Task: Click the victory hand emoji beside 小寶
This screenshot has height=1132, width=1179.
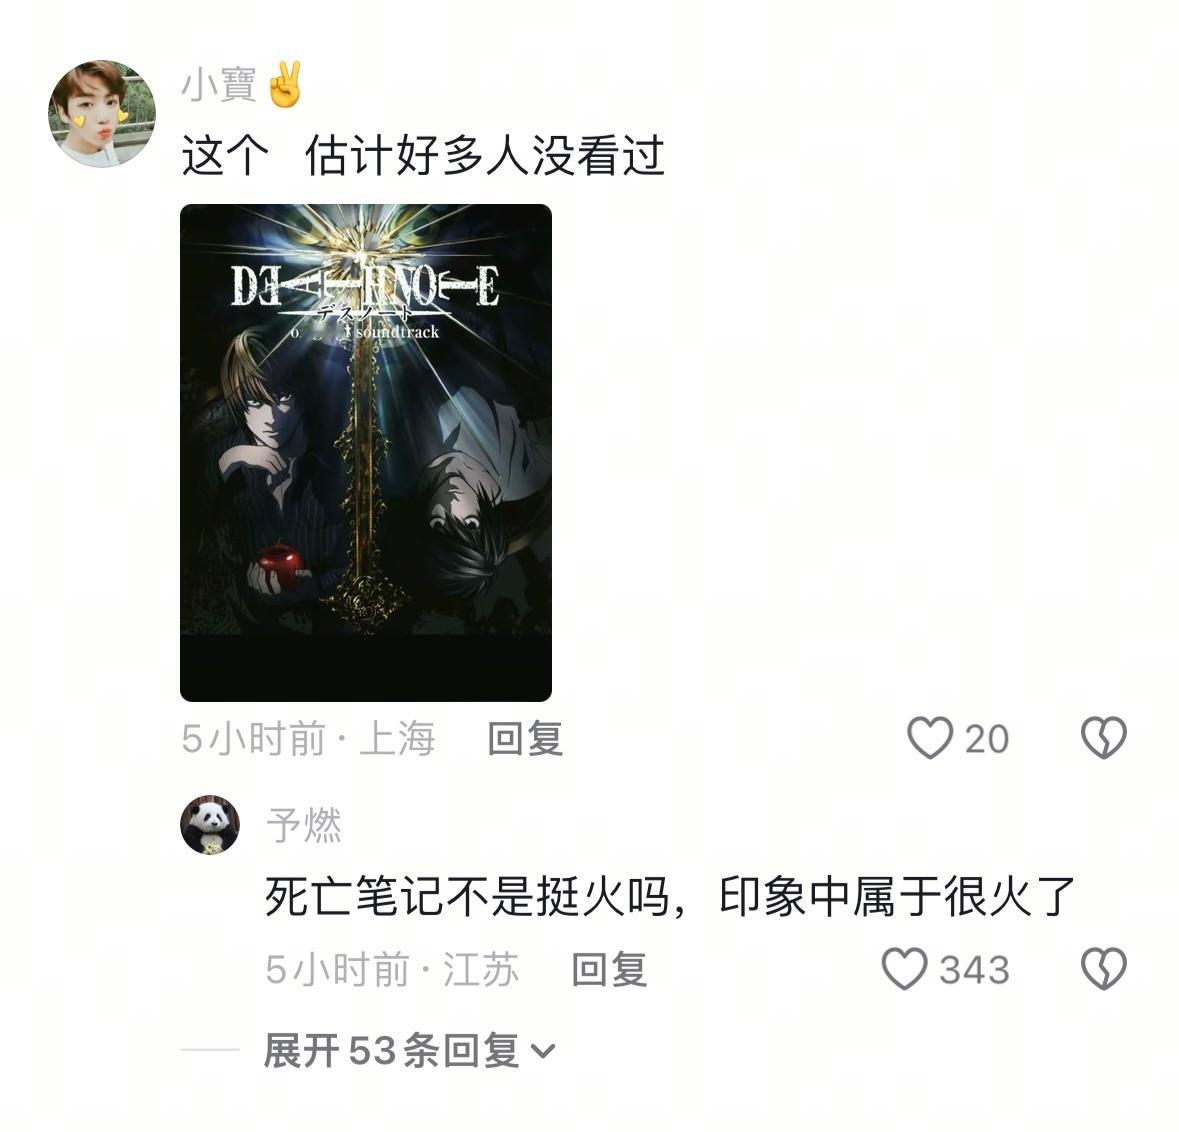Action: pos(284,84)
